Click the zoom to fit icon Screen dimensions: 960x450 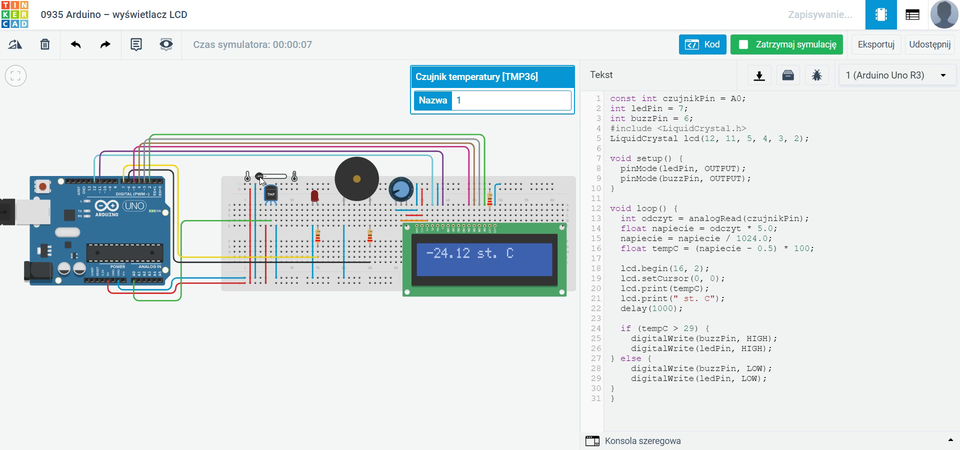tap(15, 75)
